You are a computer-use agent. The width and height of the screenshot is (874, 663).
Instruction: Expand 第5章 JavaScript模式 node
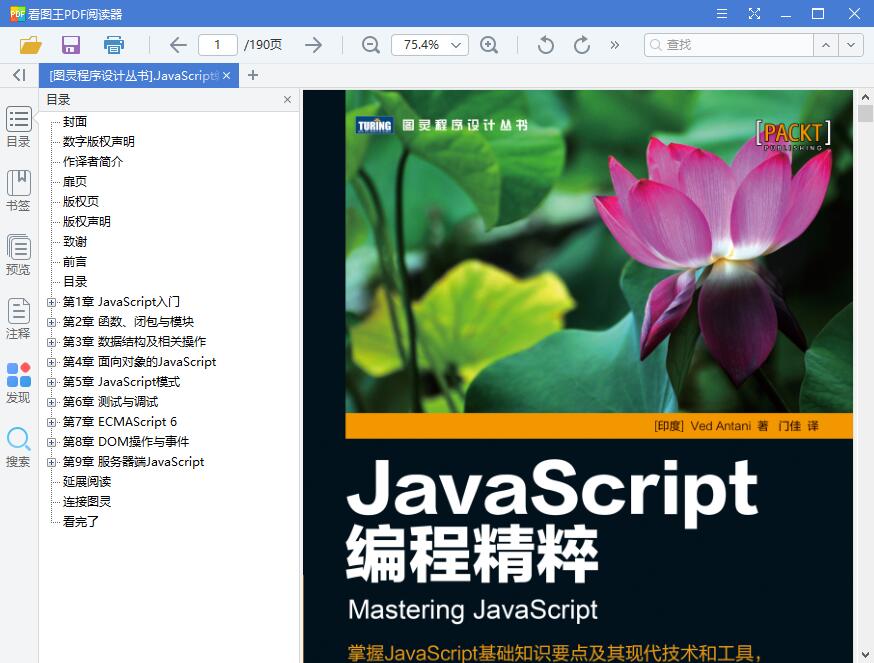point(51,383)
